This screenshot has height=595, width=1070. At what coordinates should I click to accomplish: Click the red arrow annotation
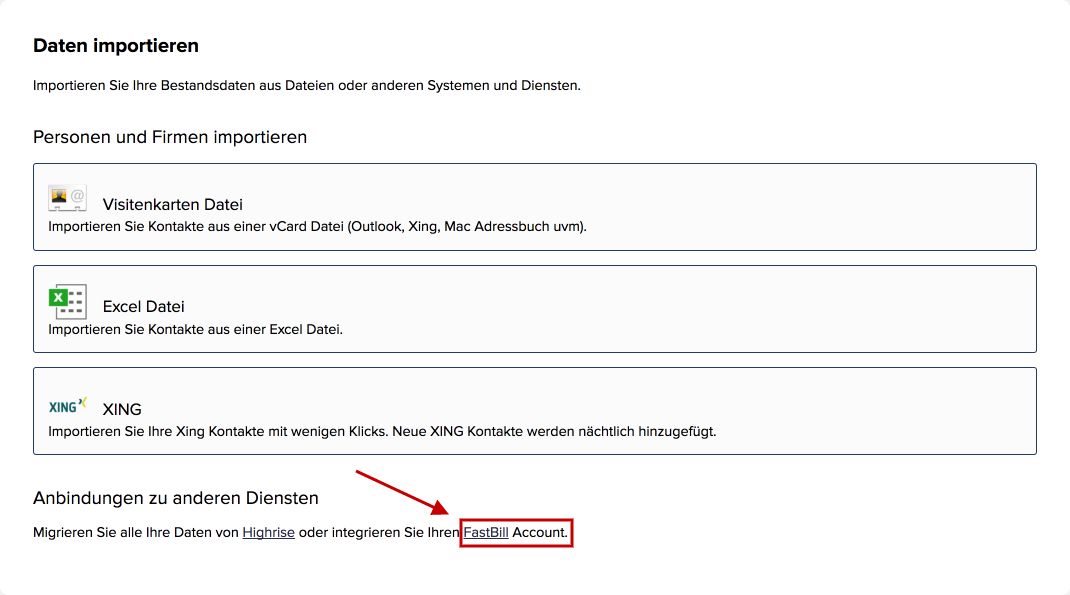click(x=402, y=492)
